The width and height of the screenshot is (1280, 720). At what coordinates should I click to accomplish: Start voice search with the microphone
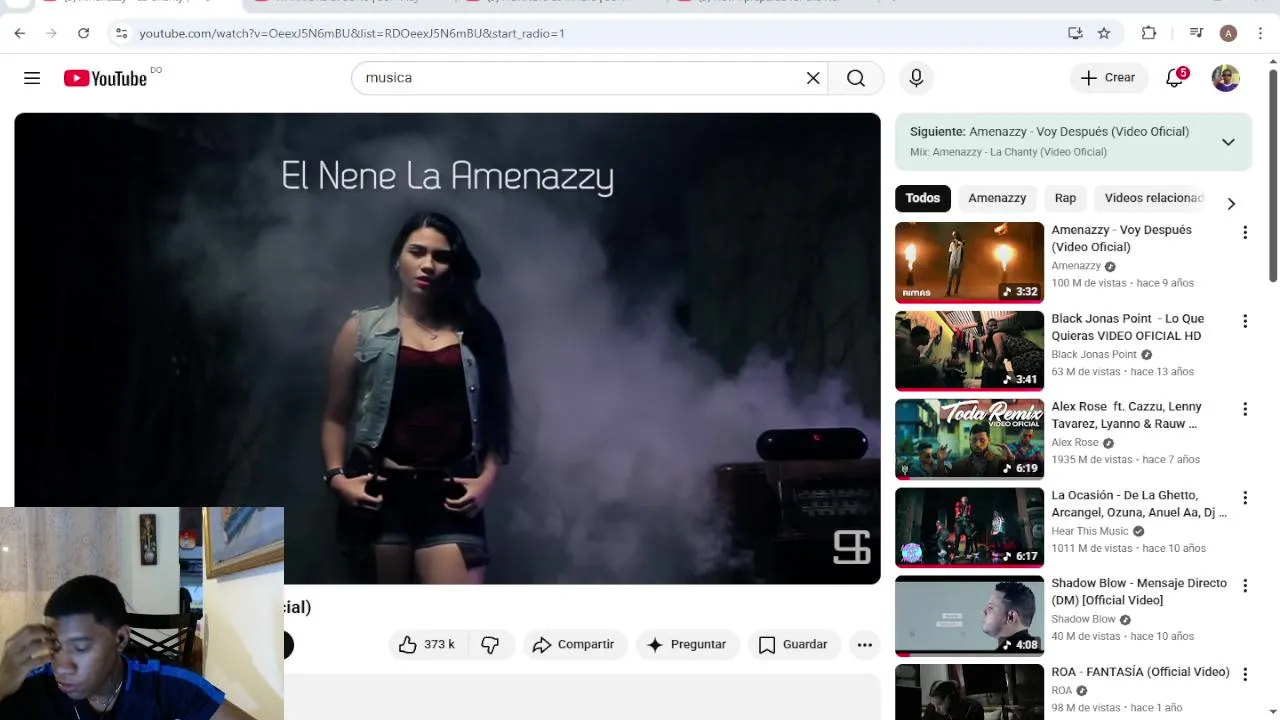[x=916, y=78]
